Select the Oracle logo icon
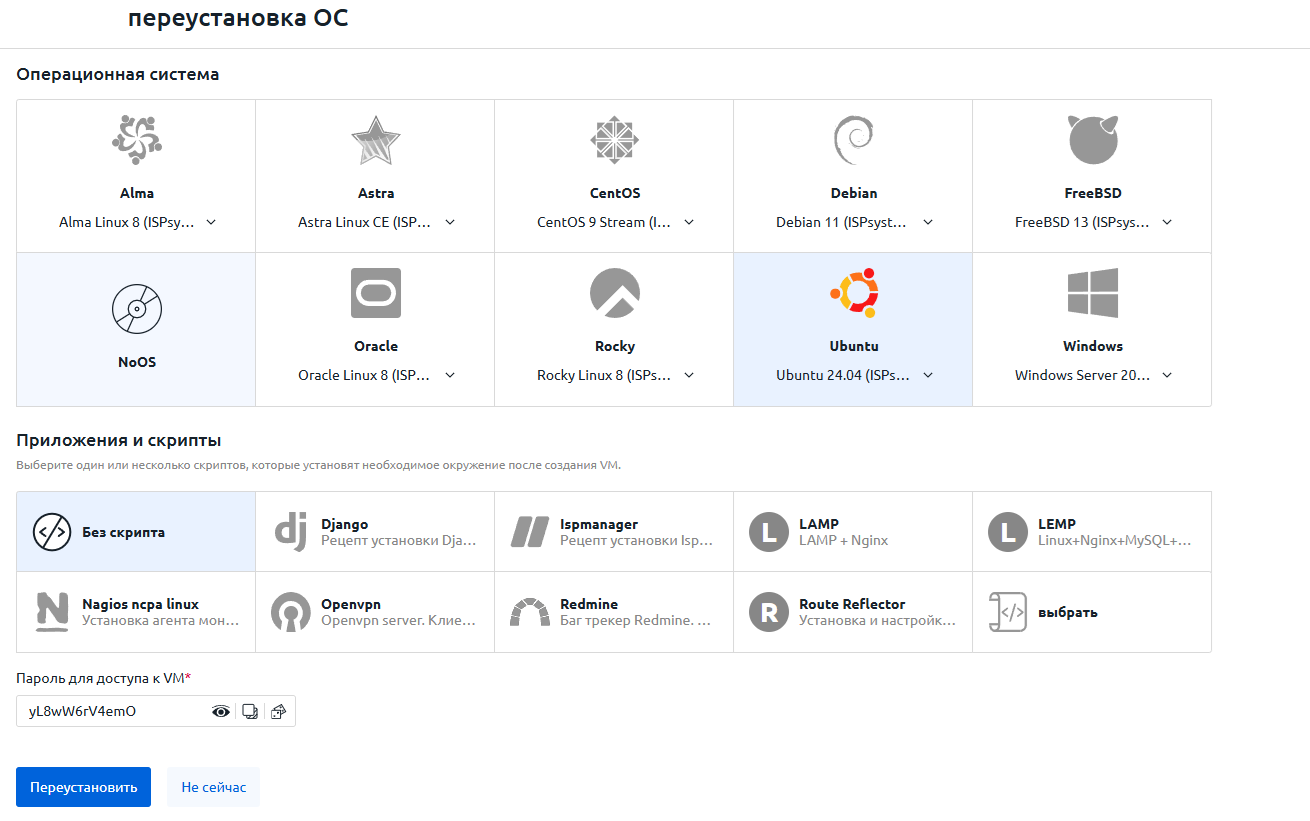1310x821 pixels. pyautogui.click(x=375, y=293)
